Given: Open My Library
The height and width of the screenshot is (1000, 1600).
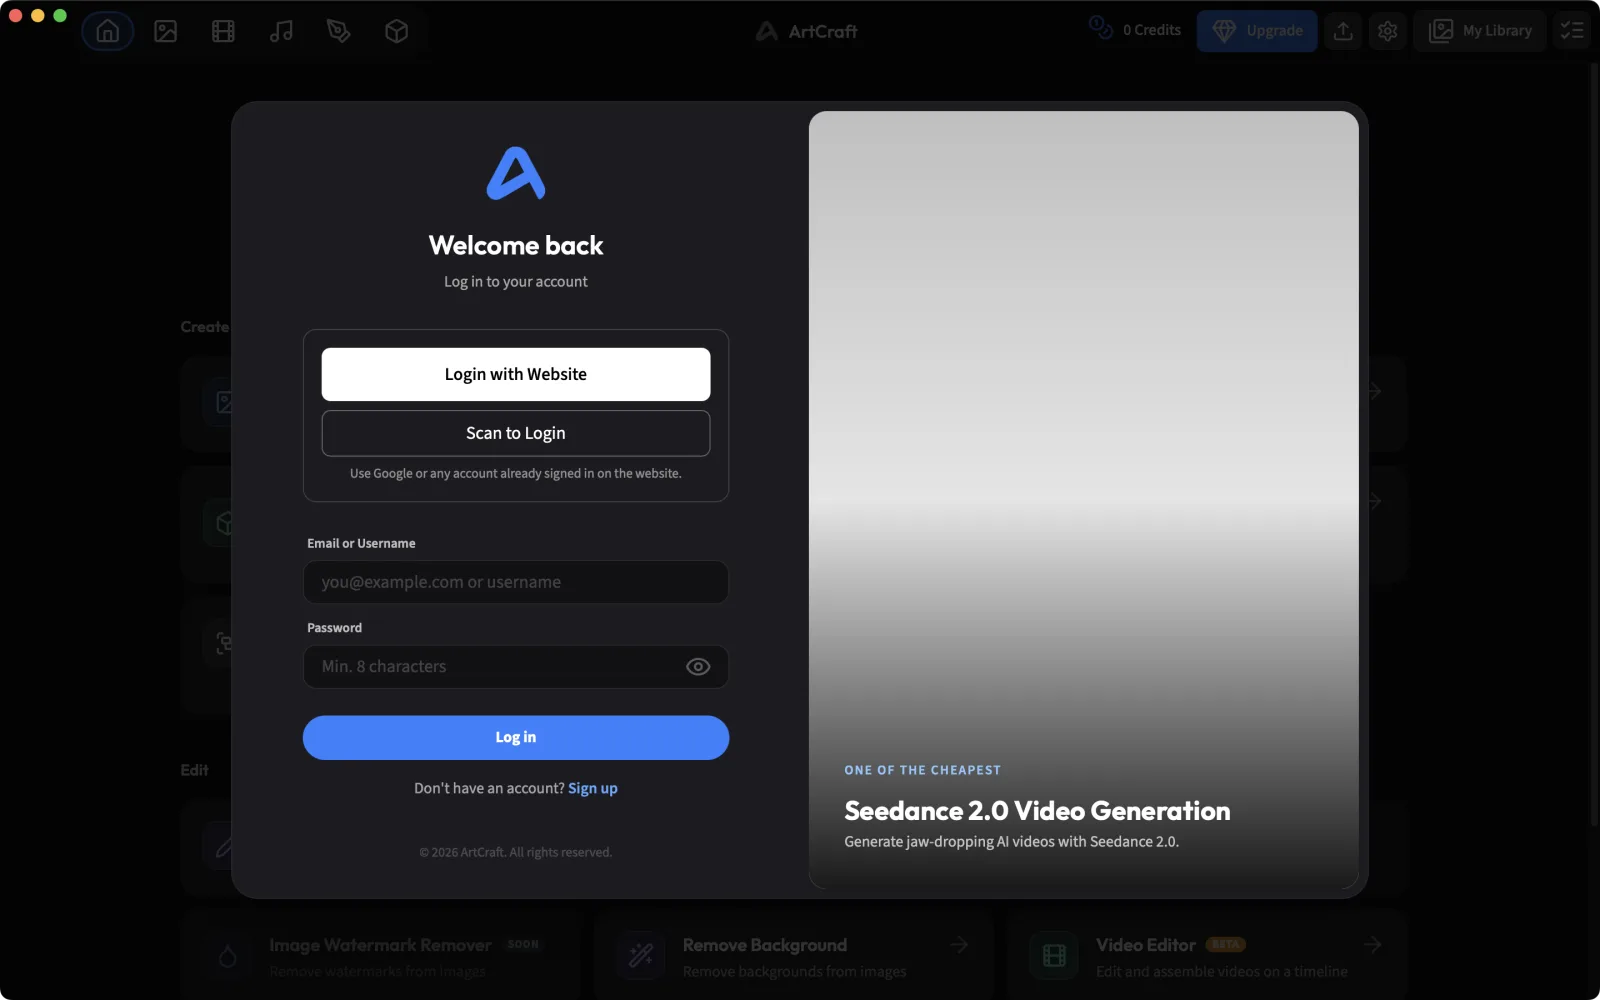Looking at the screenshot, I should tap(1480, 31).
